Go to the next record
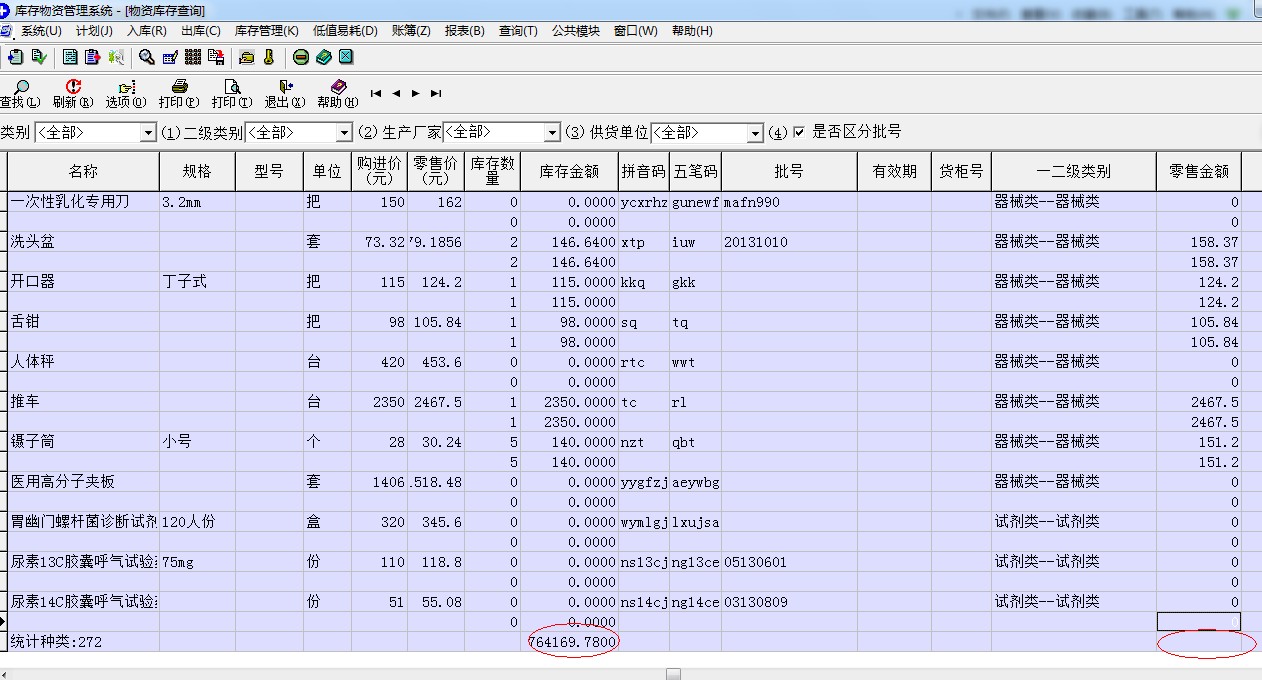 point(416,93)
